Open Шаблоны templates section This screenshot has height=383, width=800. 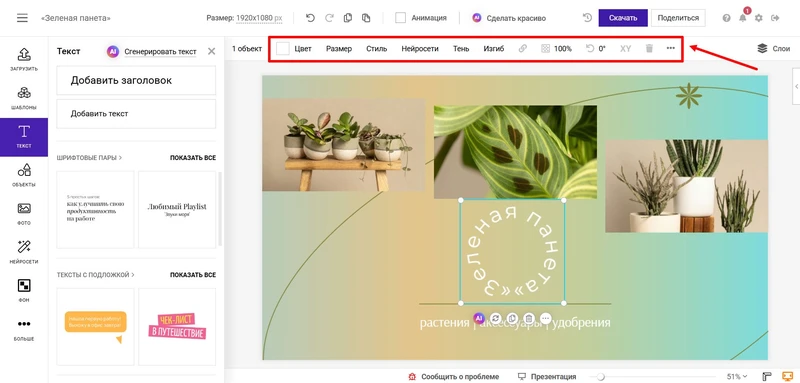coord(24,98)
